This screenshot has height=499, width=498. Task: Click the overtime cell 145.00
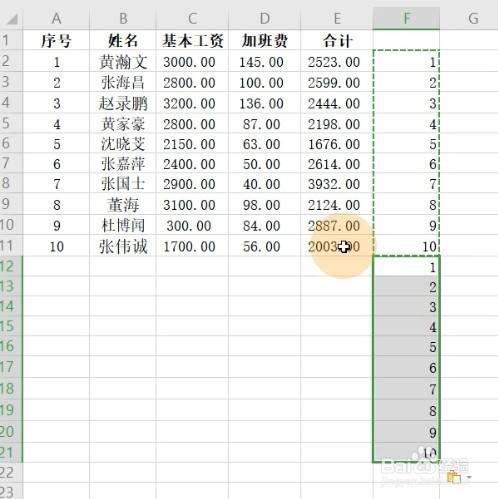(265, 62)
